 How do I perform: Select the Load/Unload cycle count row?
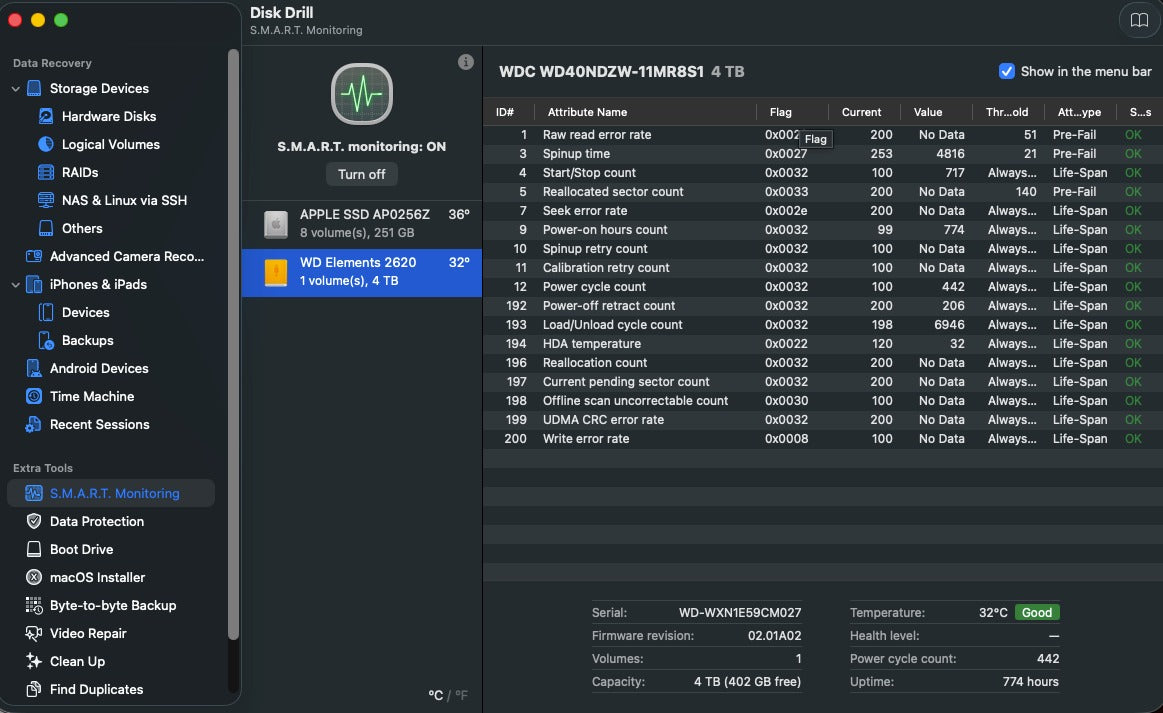point(823,325)
